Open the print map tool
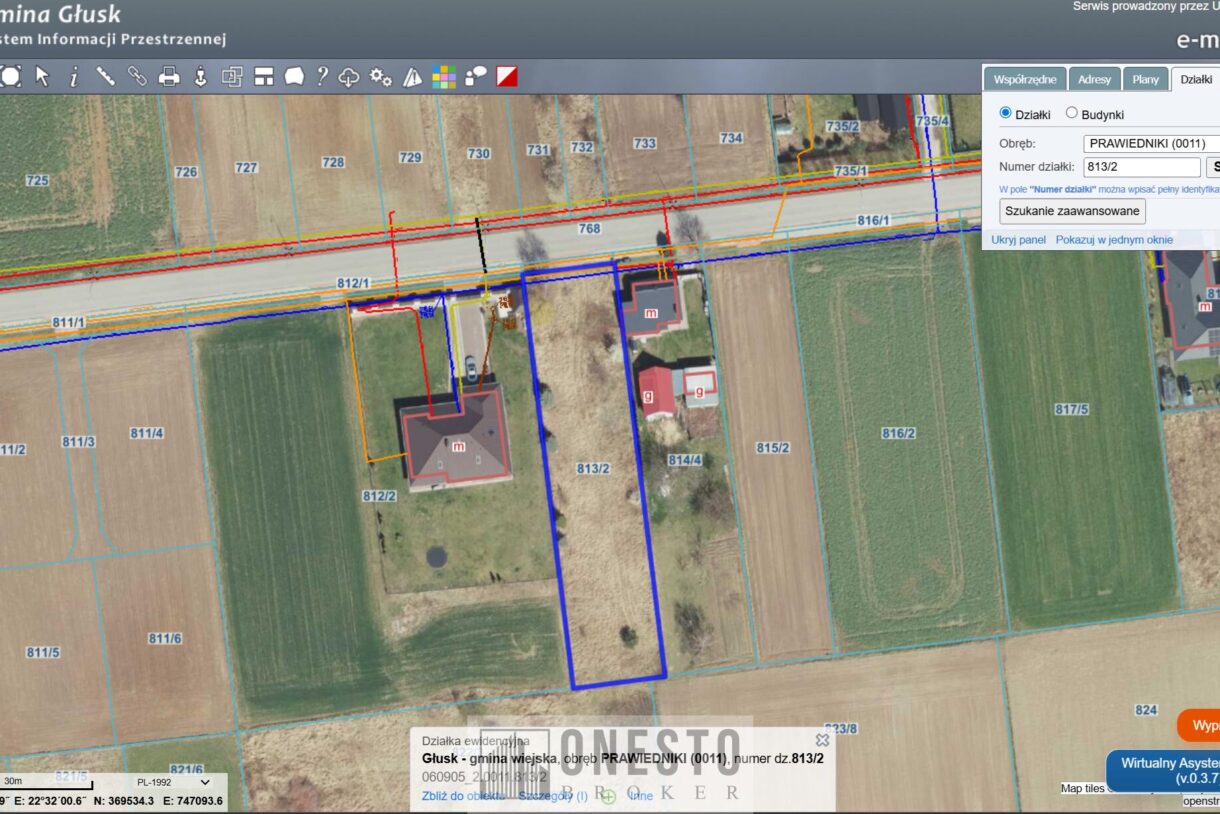The height and width of the screenshot is (814, 1220). (169, 76)
